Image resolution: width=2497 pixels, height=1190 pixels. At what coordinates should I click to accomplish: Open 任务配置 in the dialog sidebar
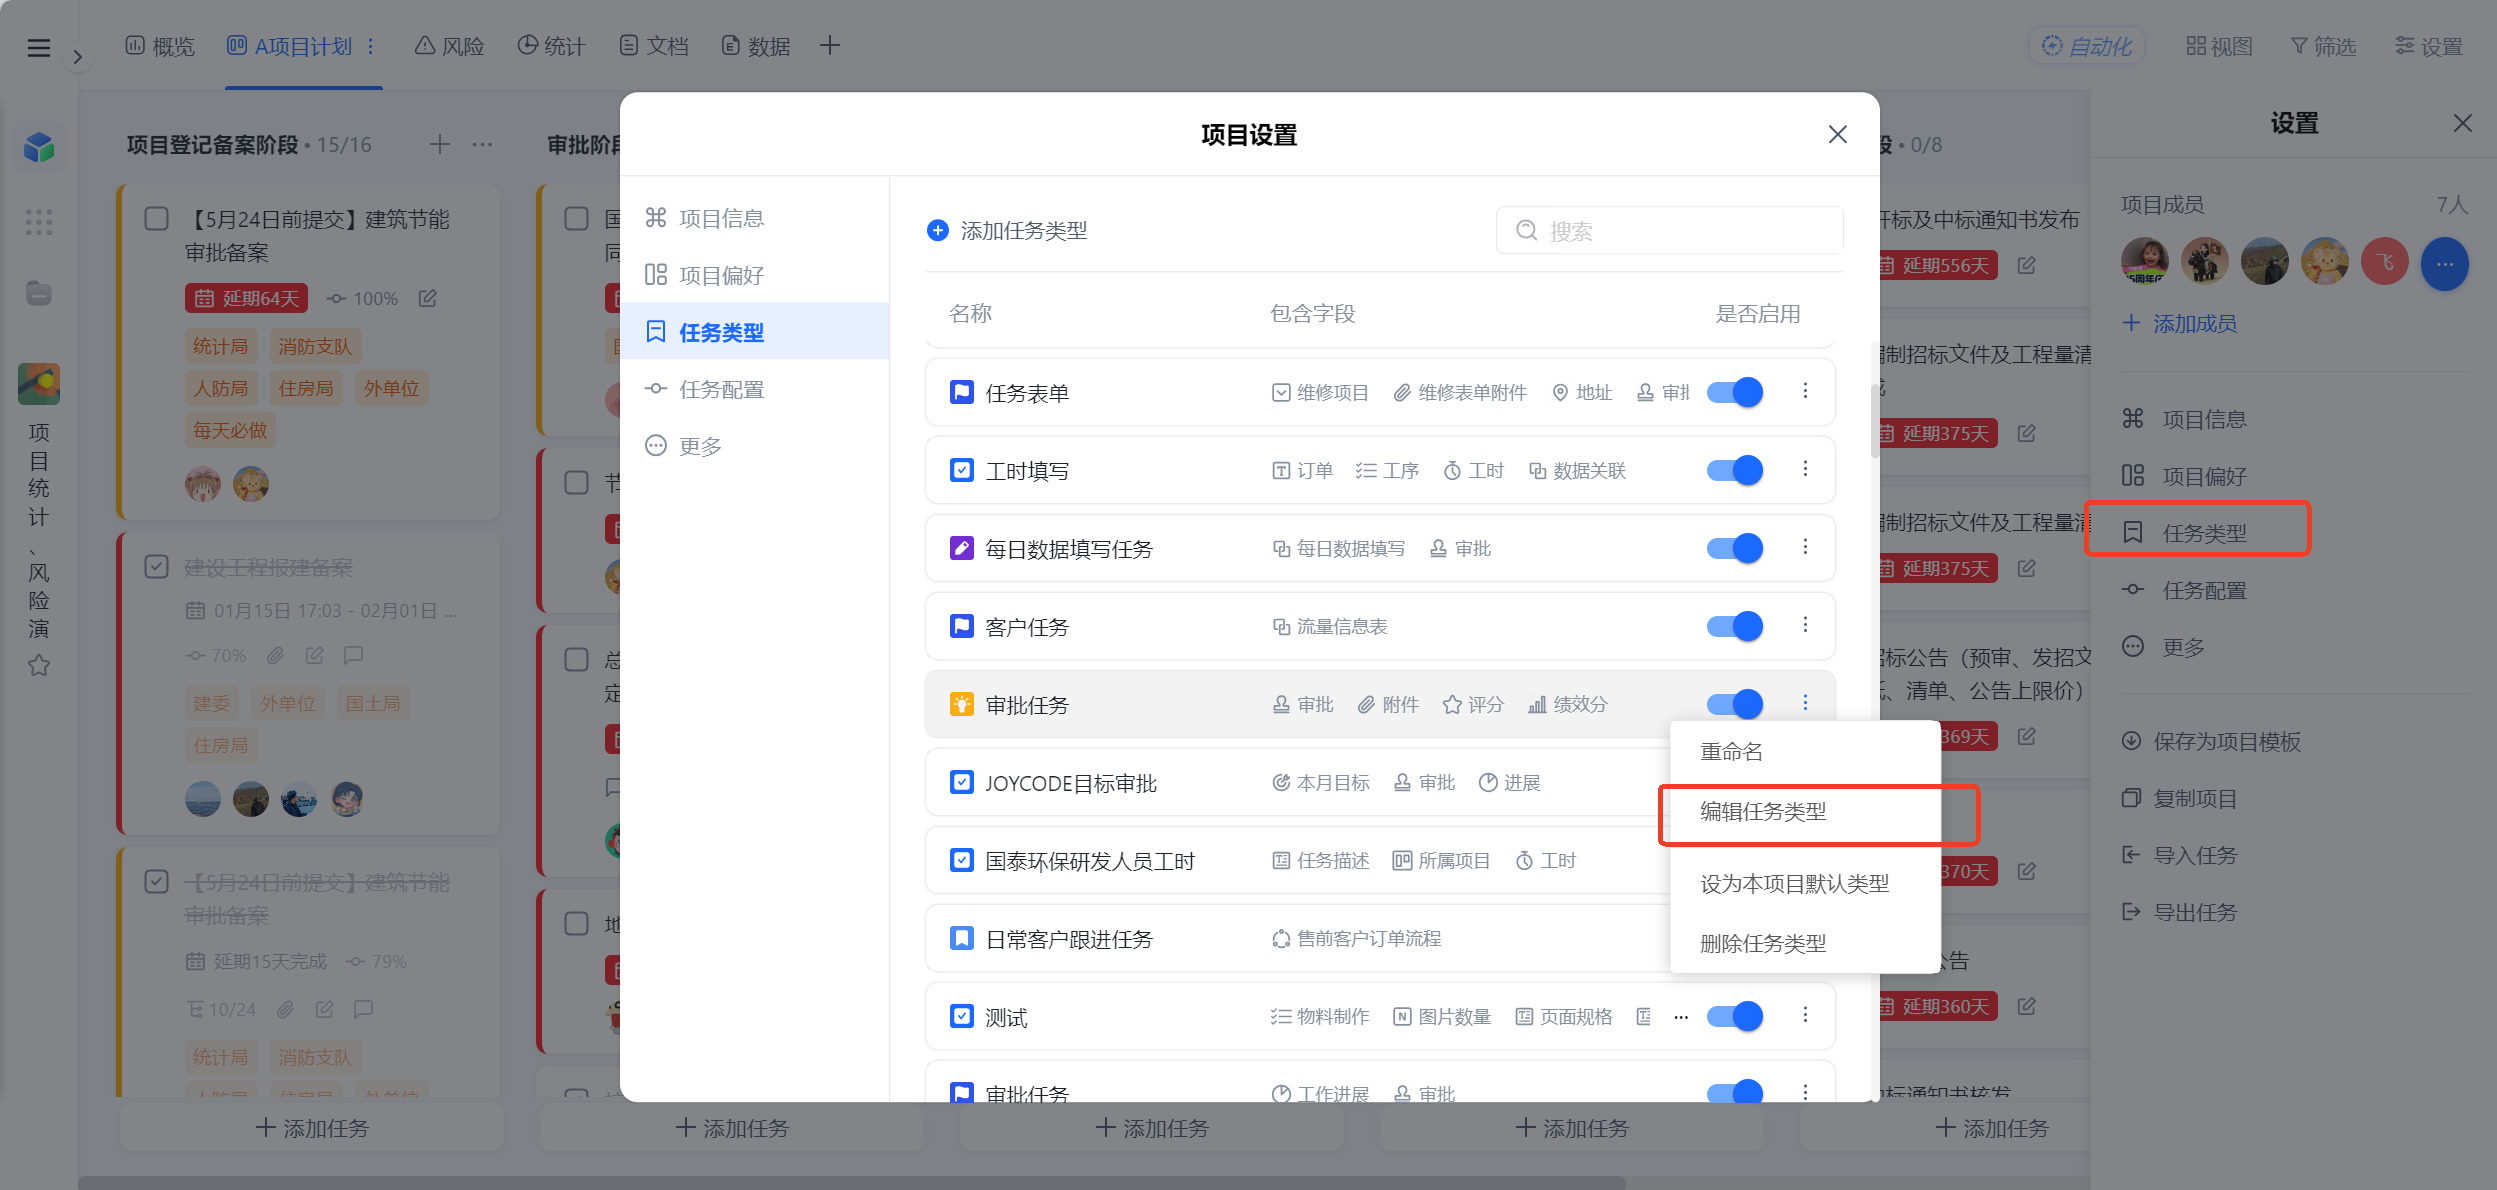[x=755, y=389]
